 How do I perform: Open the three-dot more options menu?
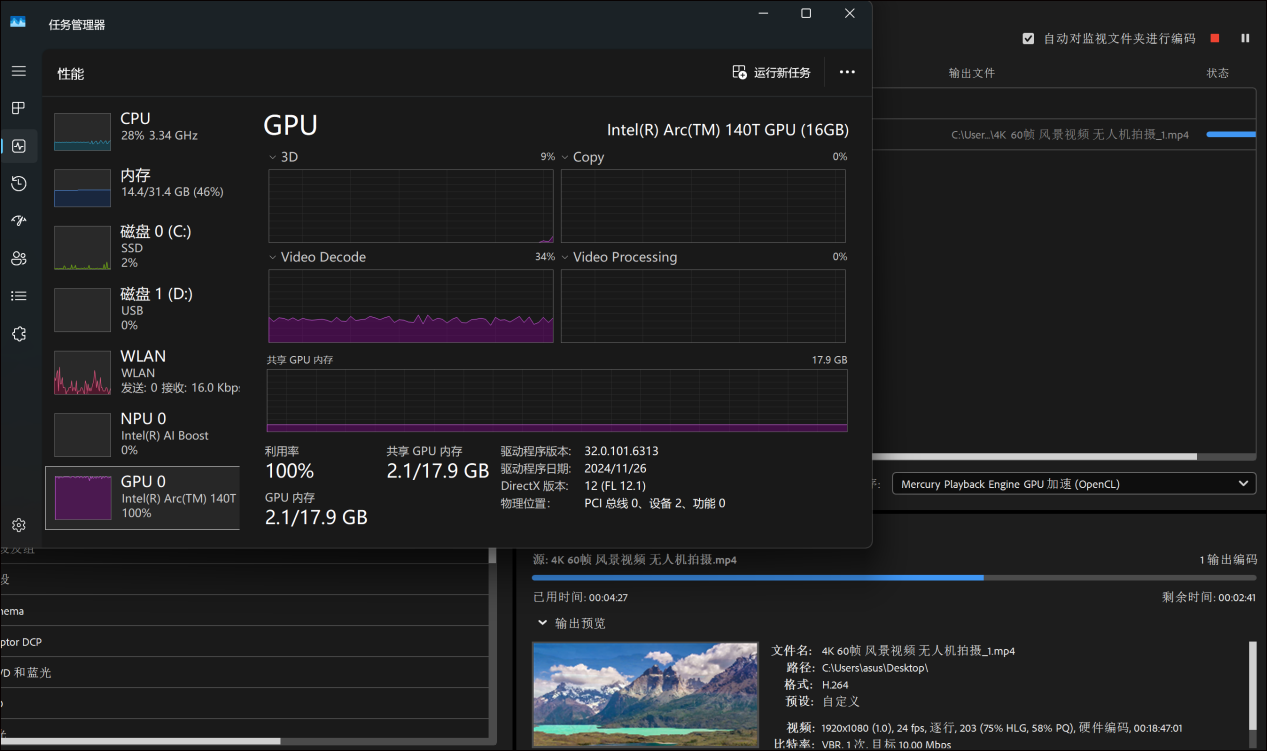(847, 72)
